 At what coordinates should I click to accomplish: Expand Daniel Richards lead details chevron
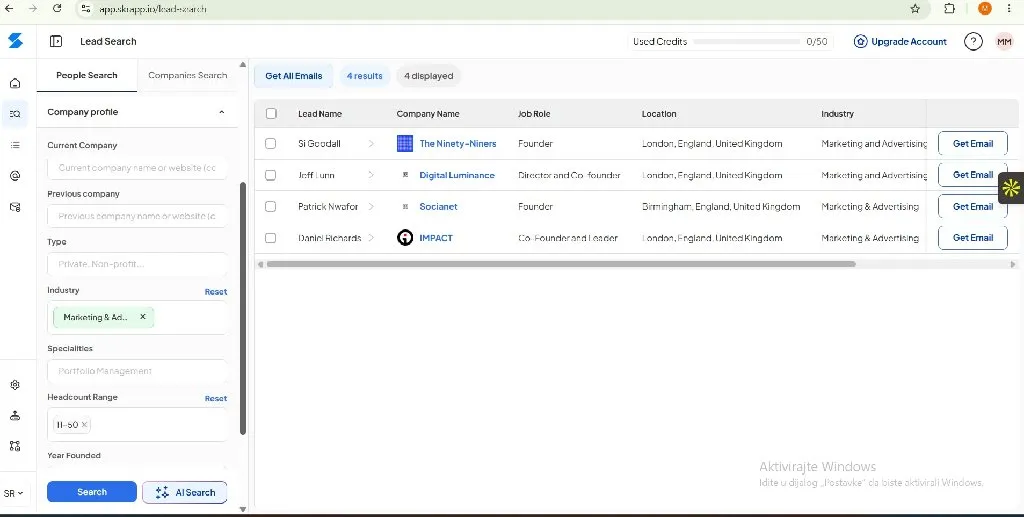pyautogui.click(x=371, y=238)
